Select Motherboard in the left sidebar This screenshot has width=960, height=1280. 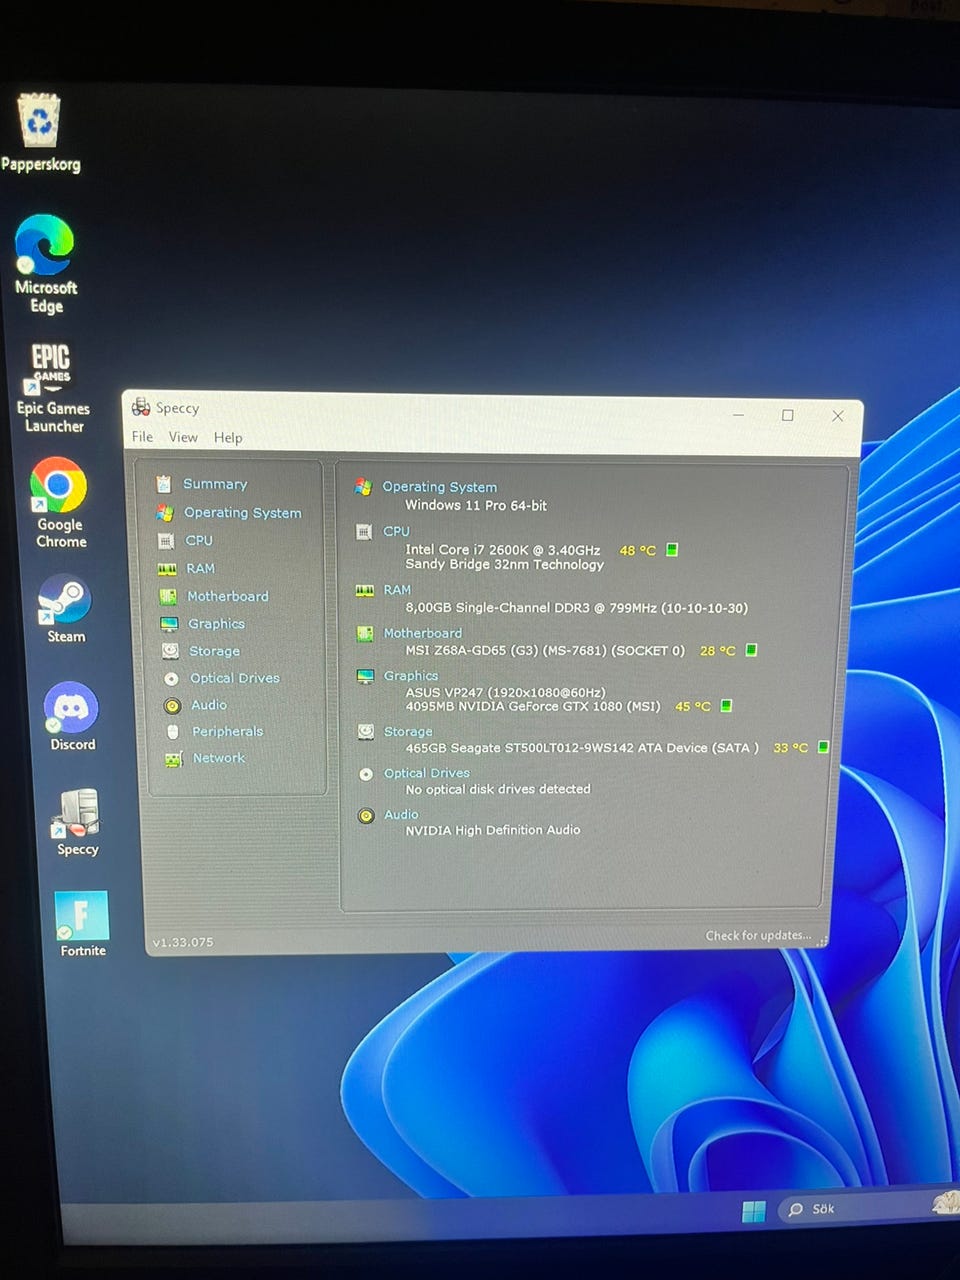[227, 596]
